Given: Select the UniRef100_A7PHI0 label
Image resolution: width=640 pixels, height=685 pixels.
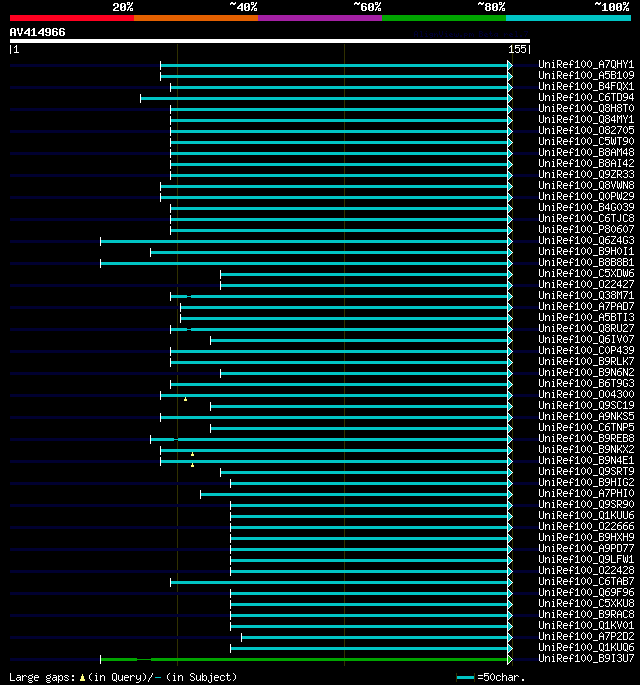Looking at the screenshot, I should click(x=586, y=493).
